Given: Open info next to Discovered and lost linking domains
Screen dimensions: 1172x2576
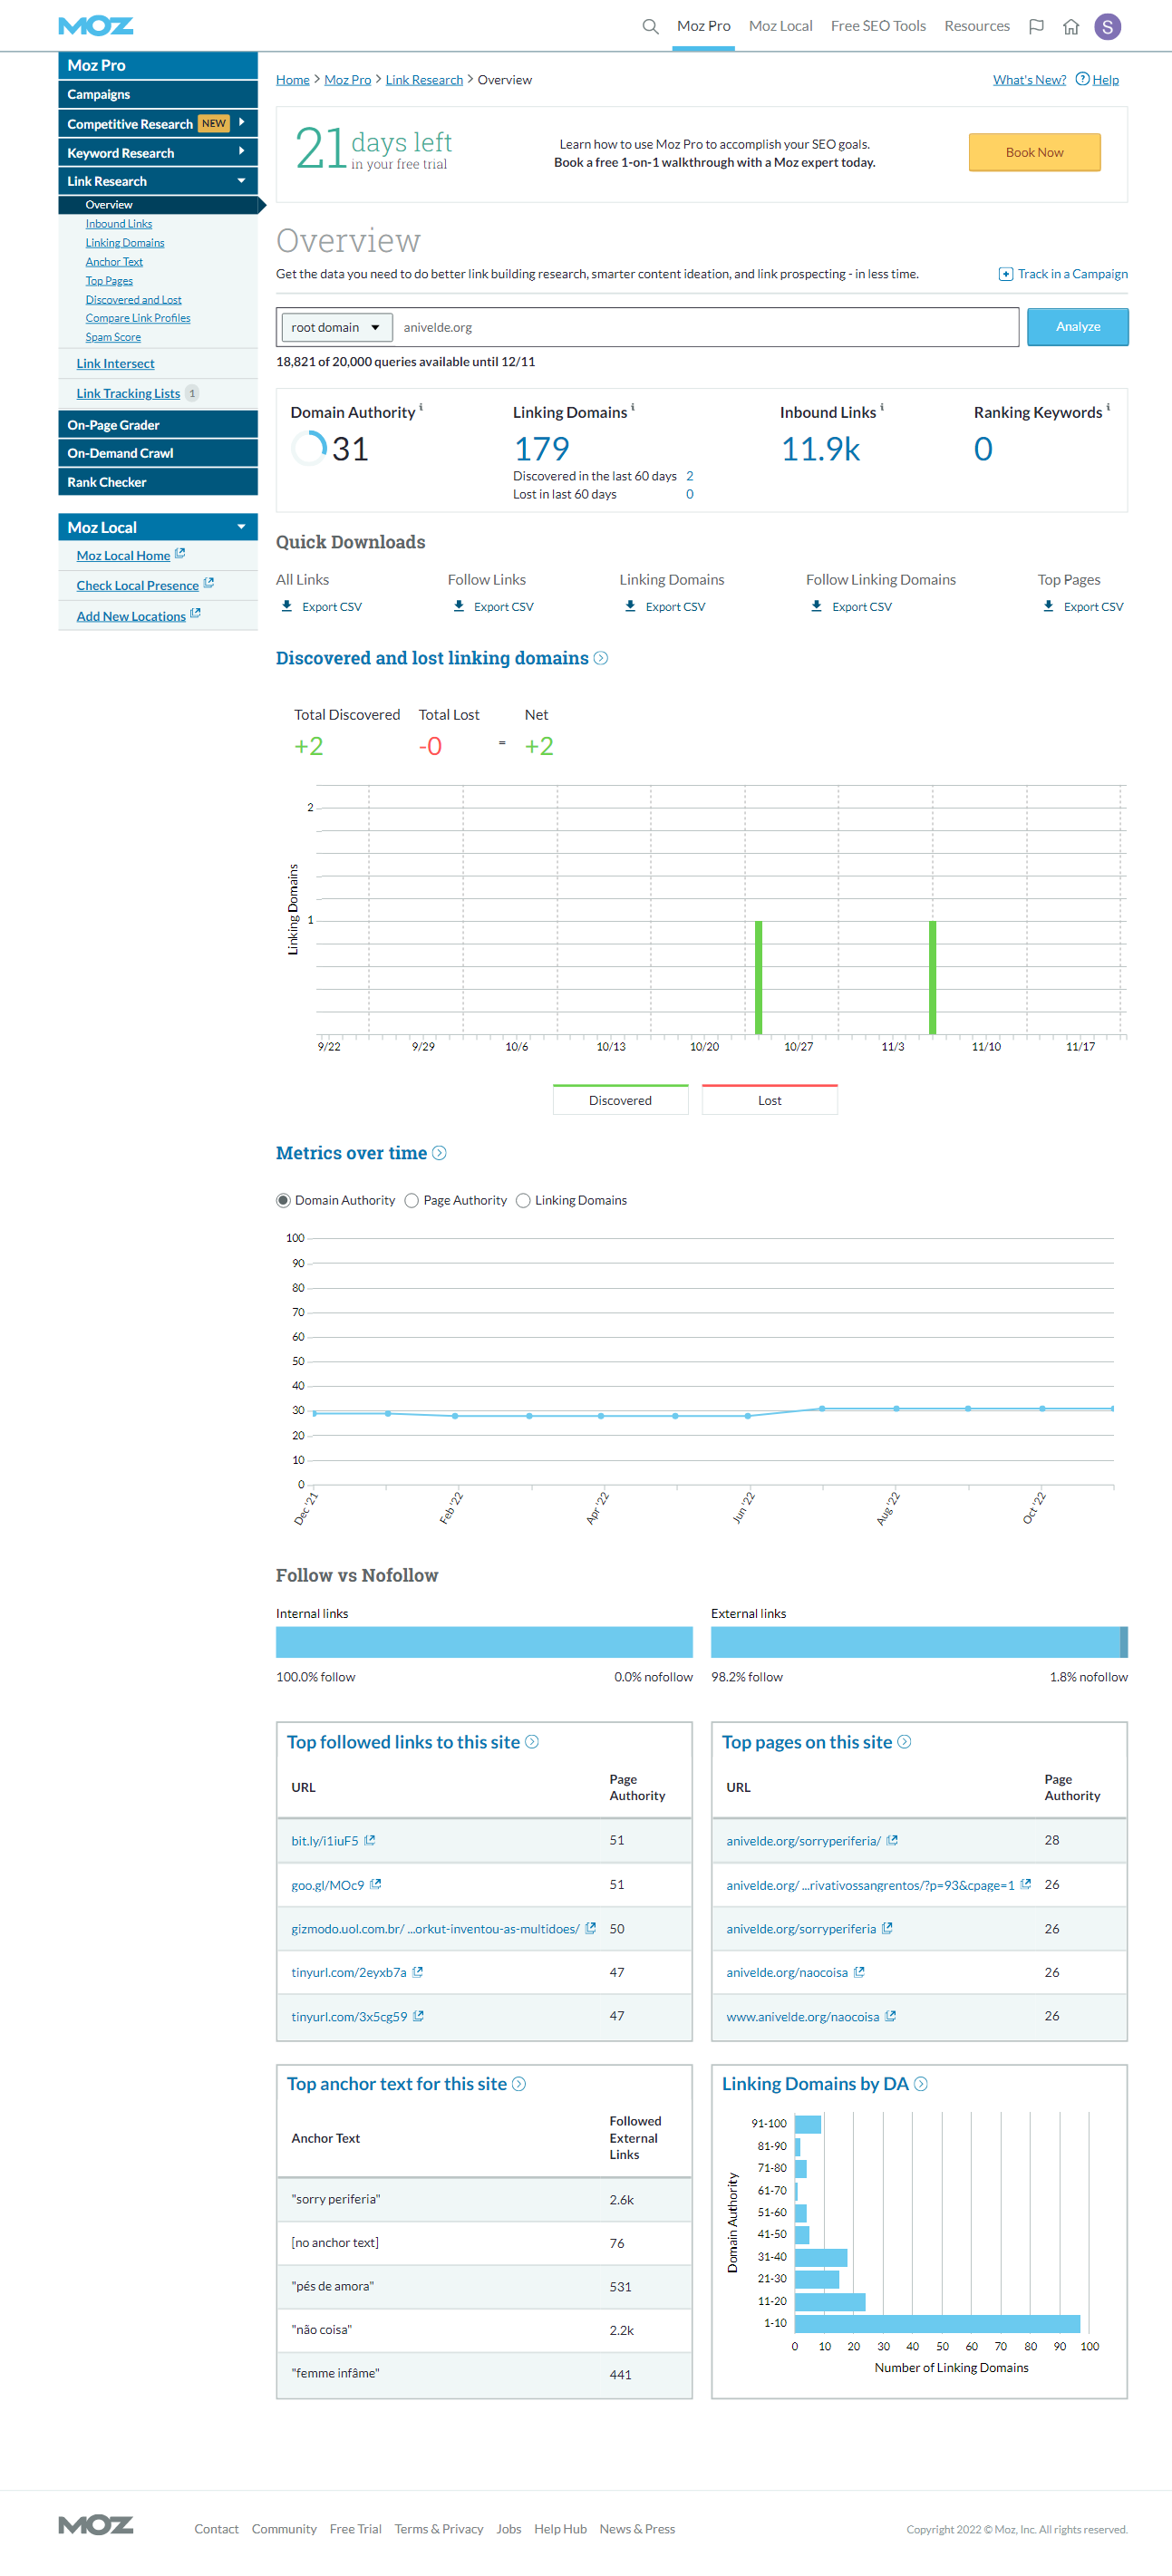Looking at the screenshot, I should pyautogui.click(x=600, y=658).
